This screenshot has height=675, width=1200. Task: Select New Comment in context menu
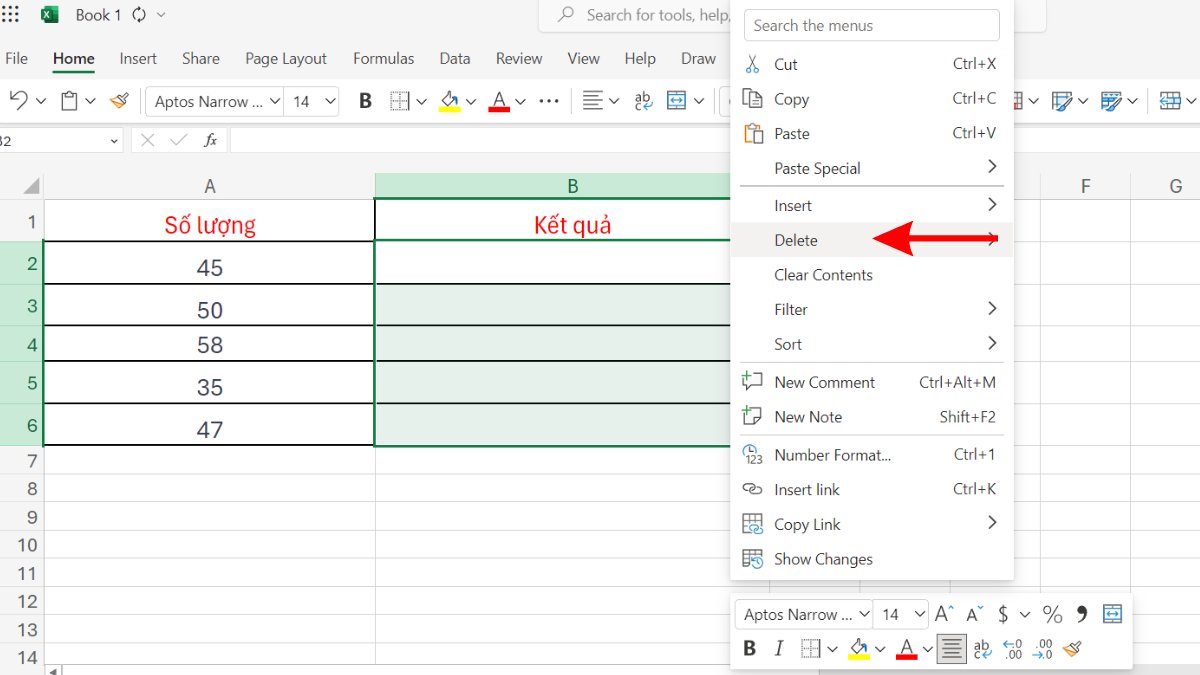871,382
